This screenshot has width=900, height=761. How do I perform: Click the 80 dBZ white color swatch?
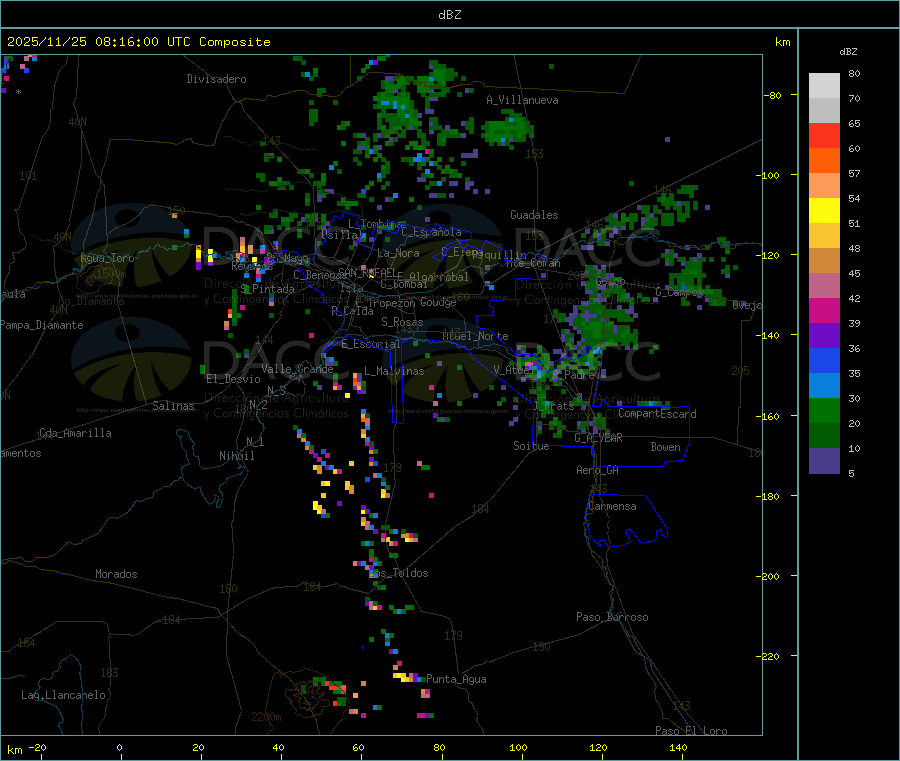point(824,86)
